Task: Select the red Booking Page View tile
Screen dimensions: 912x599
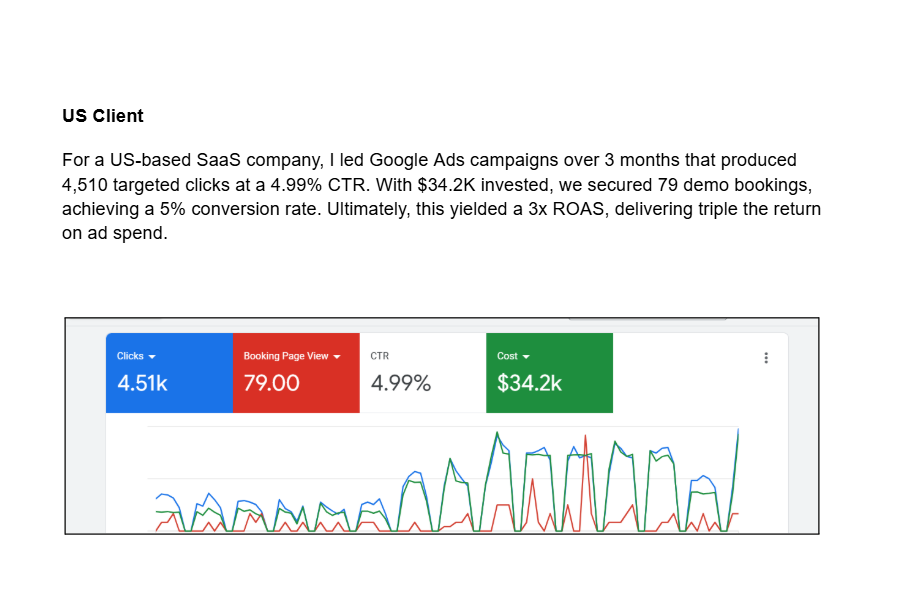Action: (296, 373)
